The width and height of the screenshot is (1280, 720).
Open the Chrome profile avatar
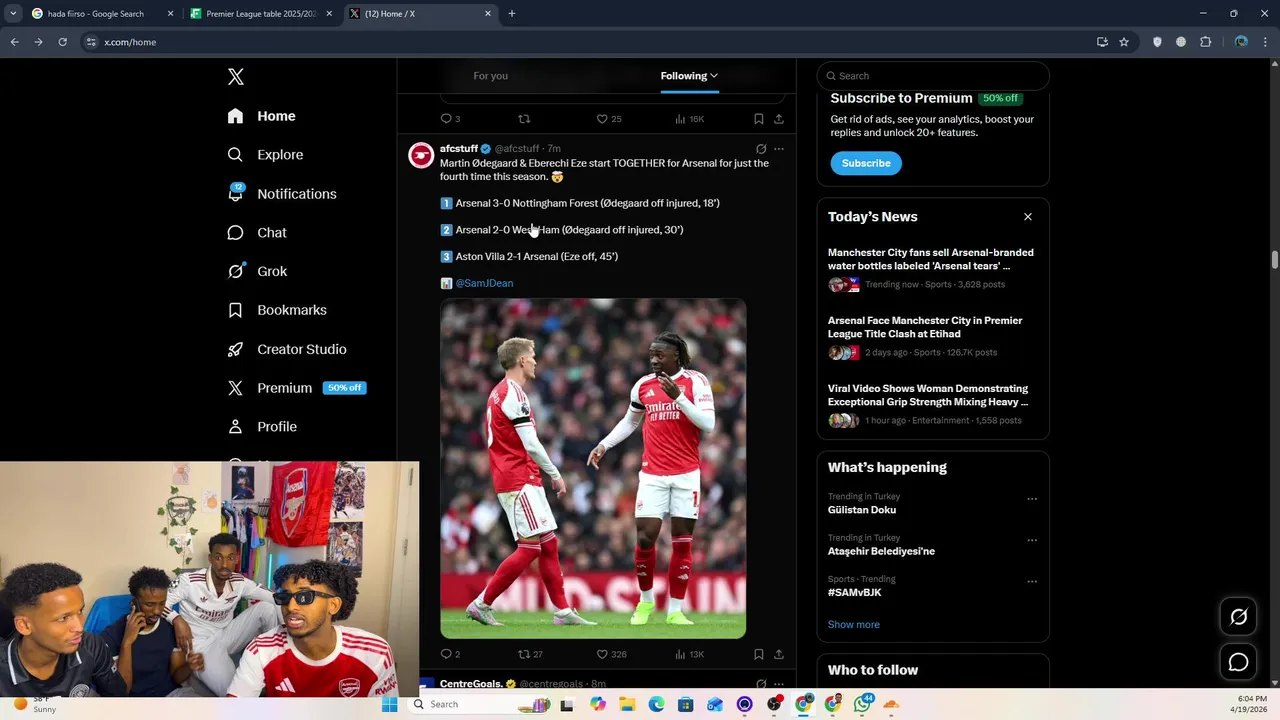pyautogui.click(x=1241, y=42)
